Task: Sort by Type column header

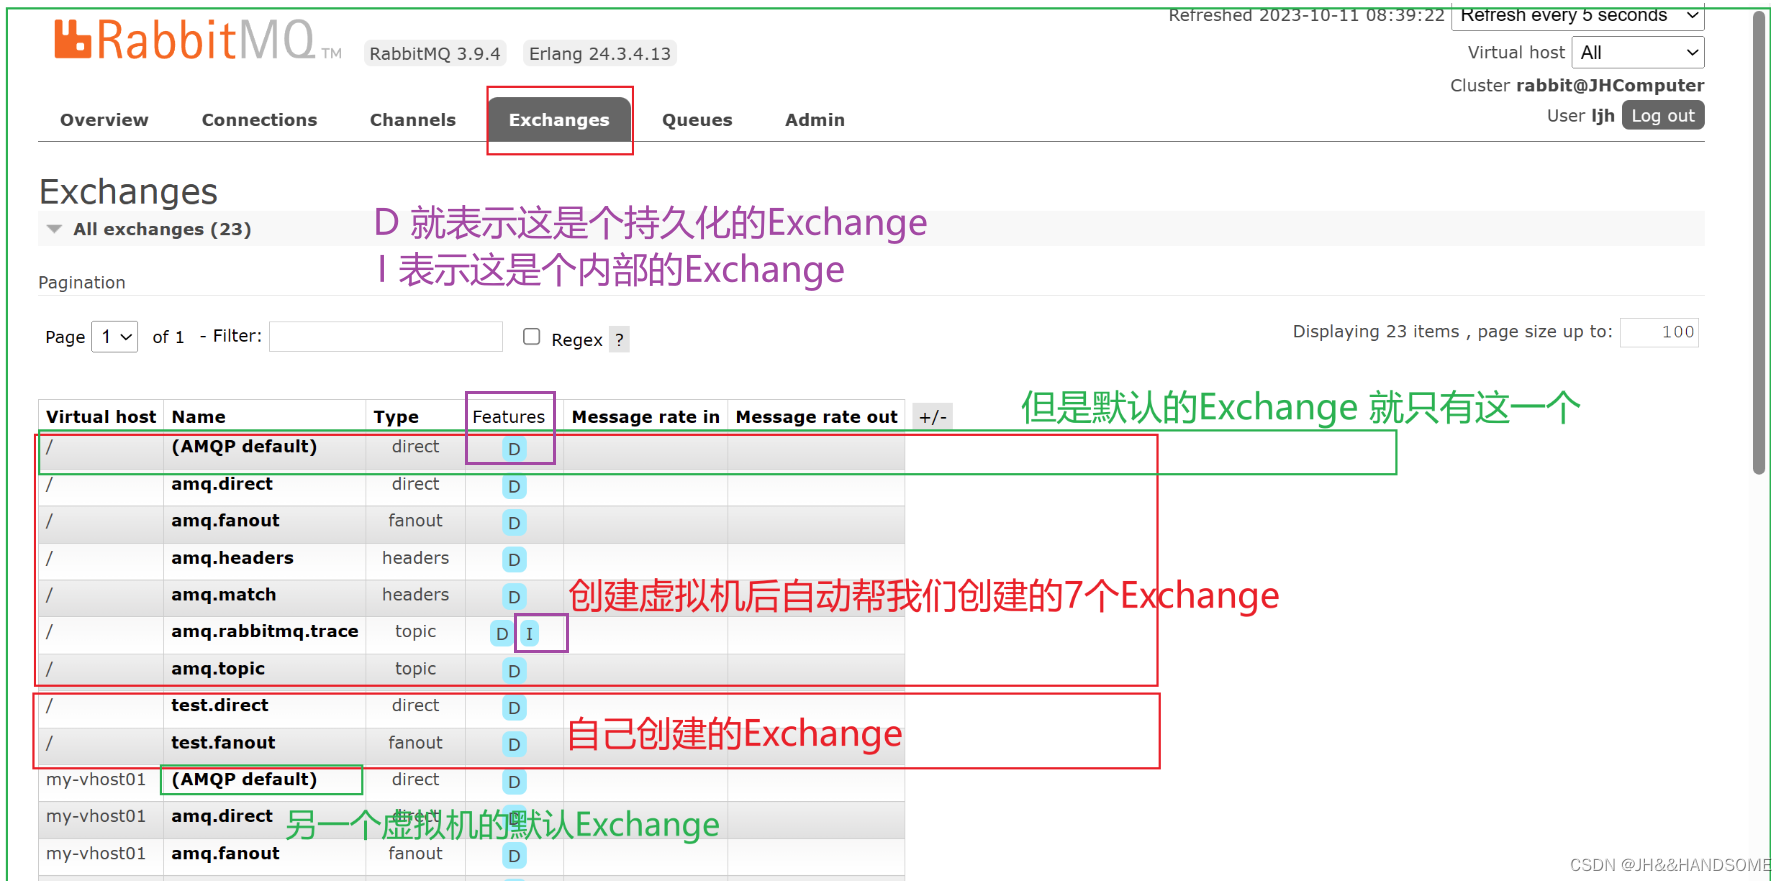Action: click(396, 417)
